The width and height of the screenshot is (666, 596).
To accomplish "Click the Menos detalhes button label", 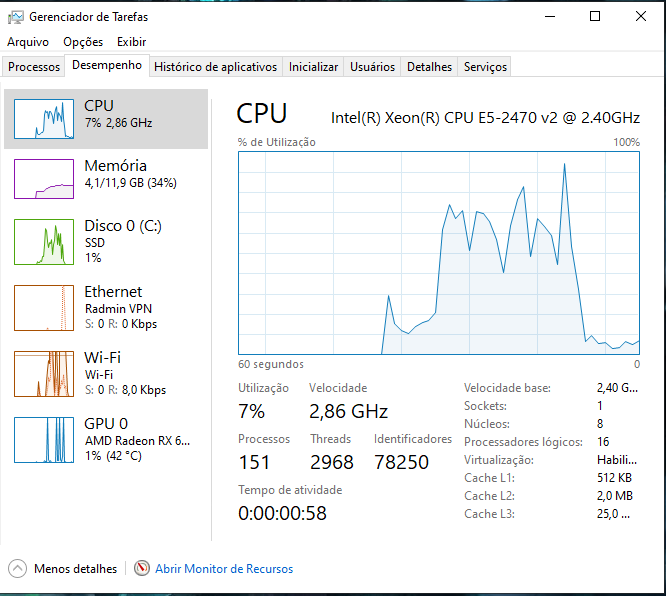I will pyautogui.click(x=76, y=569).
